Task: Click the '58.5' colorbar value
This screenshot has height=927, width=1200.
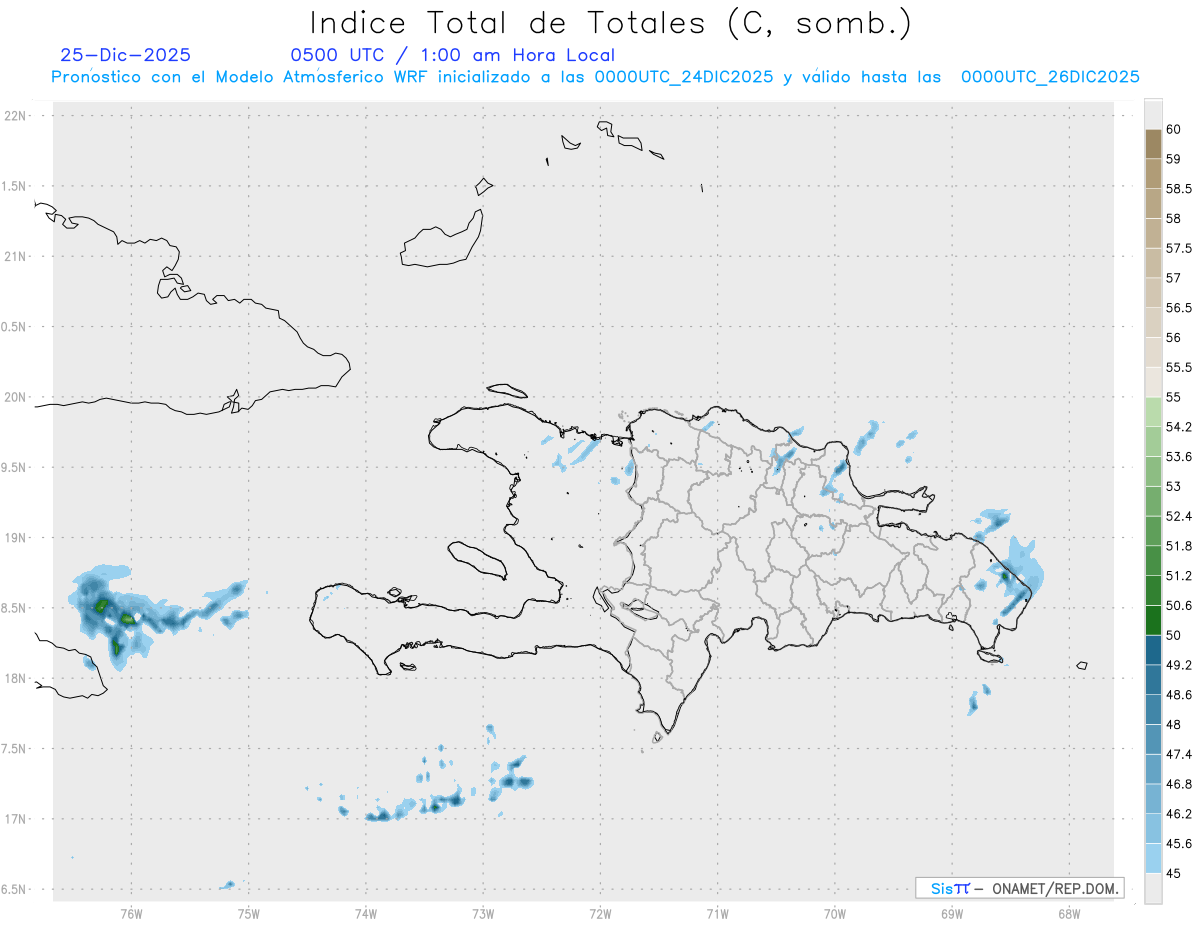Action: click(x=1179, y=188)
